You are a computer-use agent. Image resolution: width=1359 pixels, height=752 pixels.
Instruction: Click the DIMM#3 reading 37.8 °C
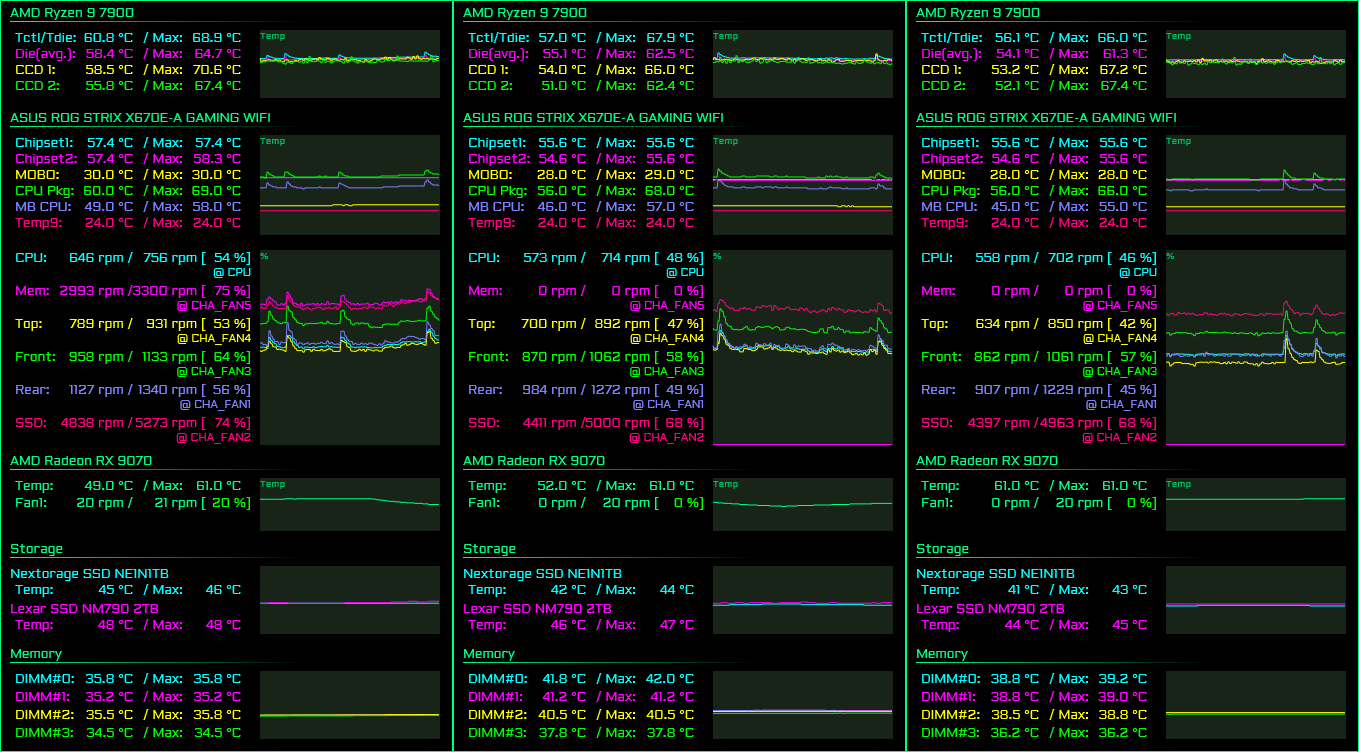(563, 733)
